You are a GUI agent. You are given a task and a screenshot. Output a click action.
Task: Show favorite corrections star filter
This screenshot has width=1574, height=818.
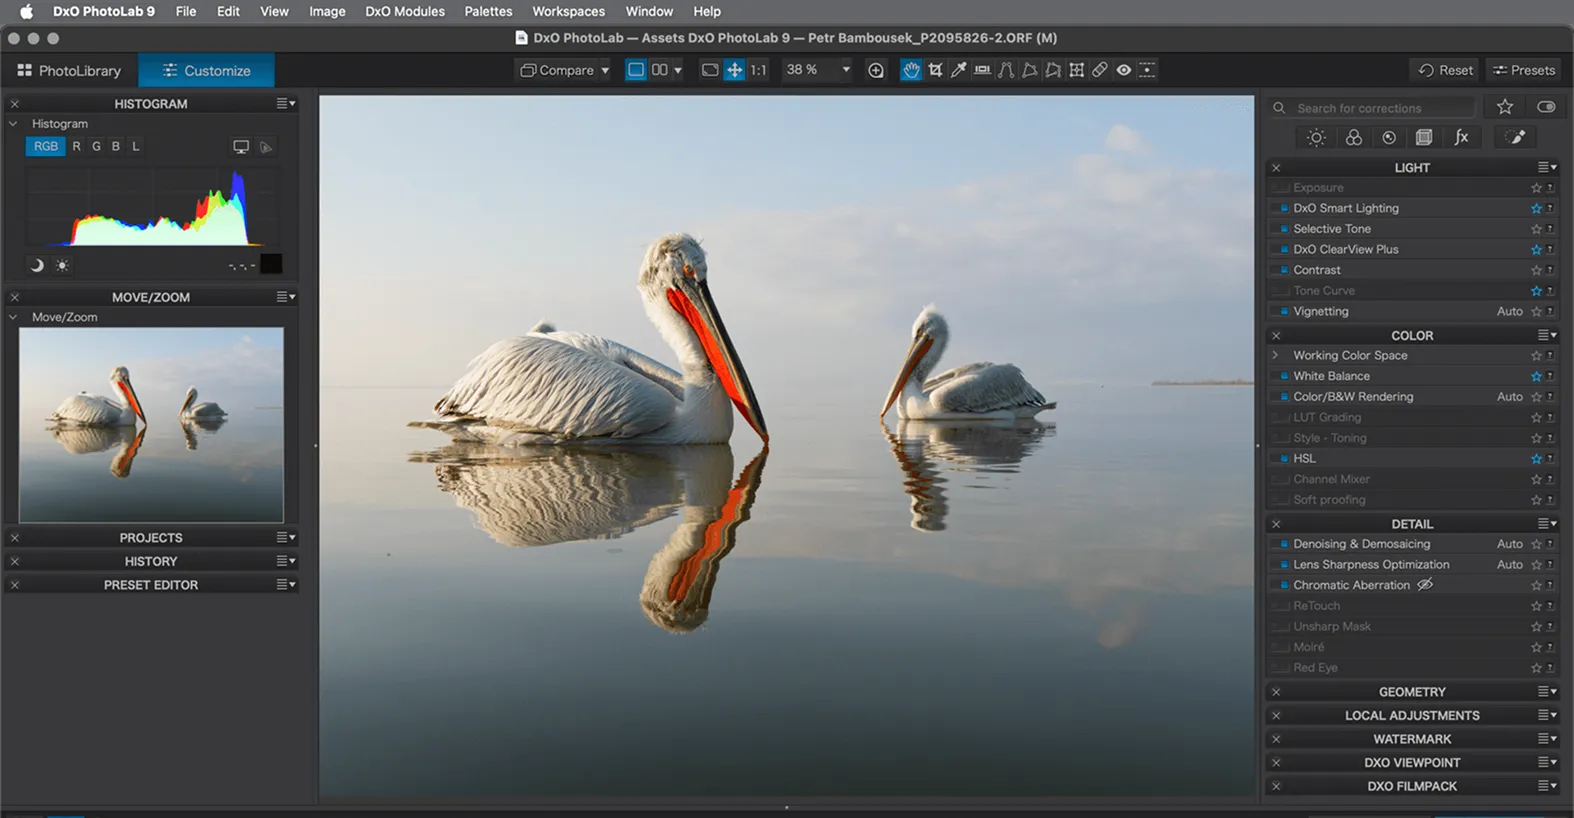click(x=1505, y=107)
